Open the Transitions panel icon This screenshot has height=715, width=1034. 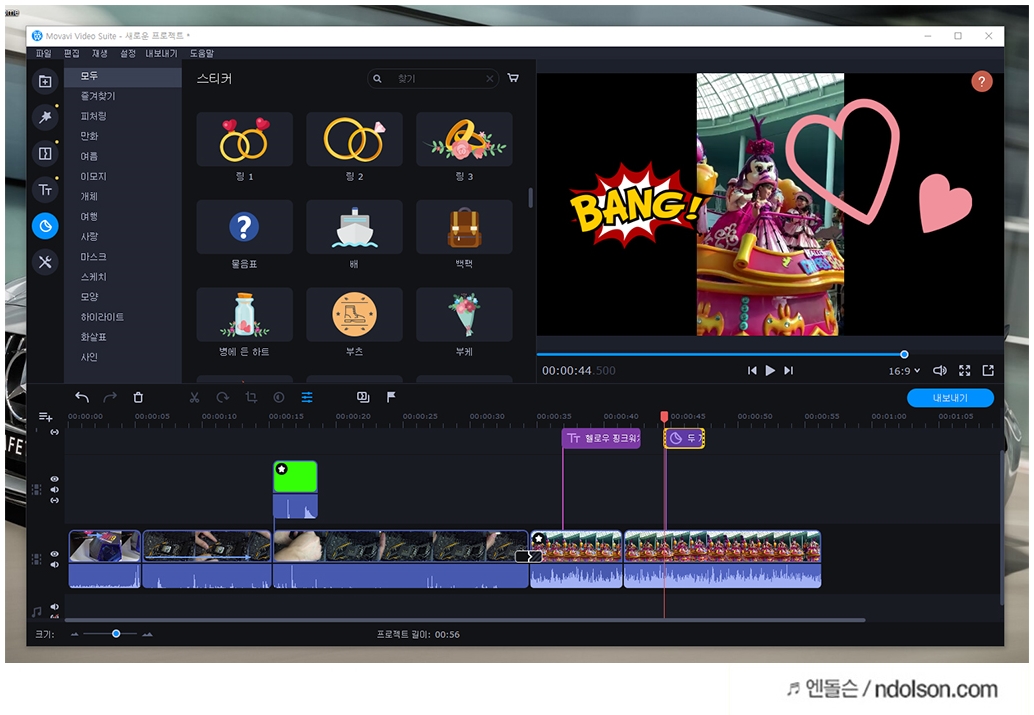pos(45,154)
